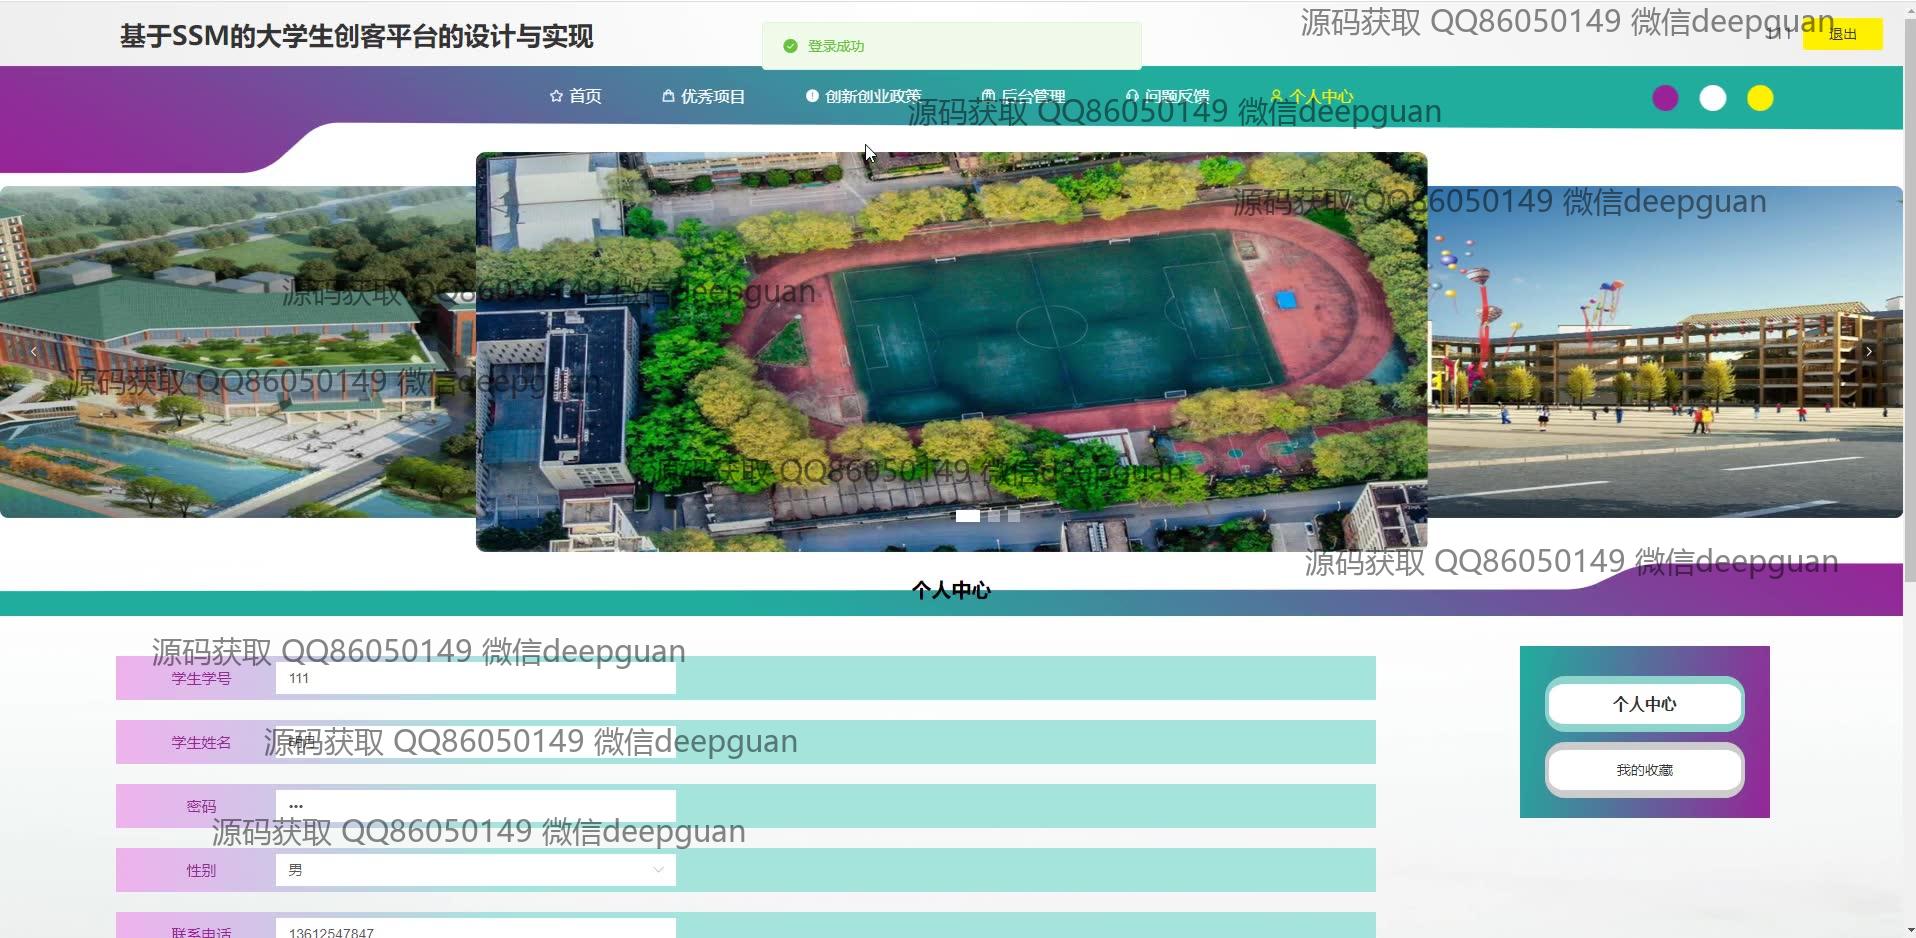
Task: Click the 密码 field label
Action: (201, 806)
